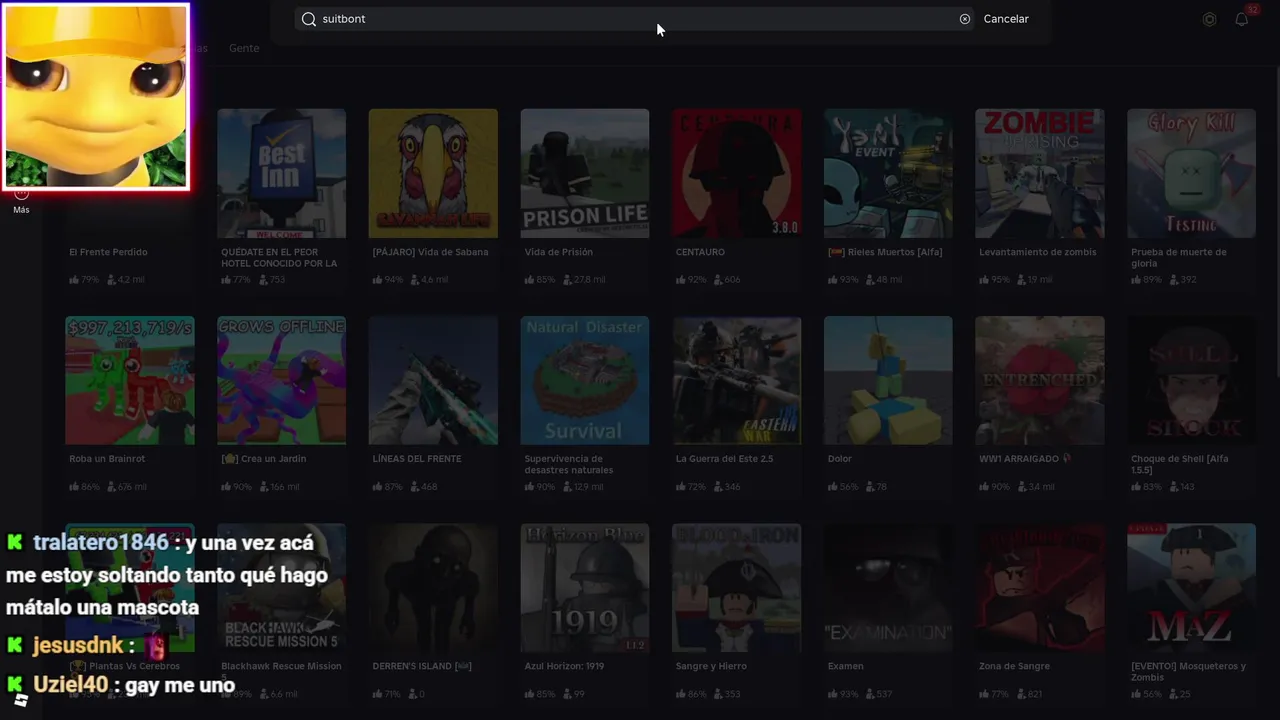The image size is (1280, 720).
Task: Click the green K badge beside tralatero1846
Action: click(14, 543)
